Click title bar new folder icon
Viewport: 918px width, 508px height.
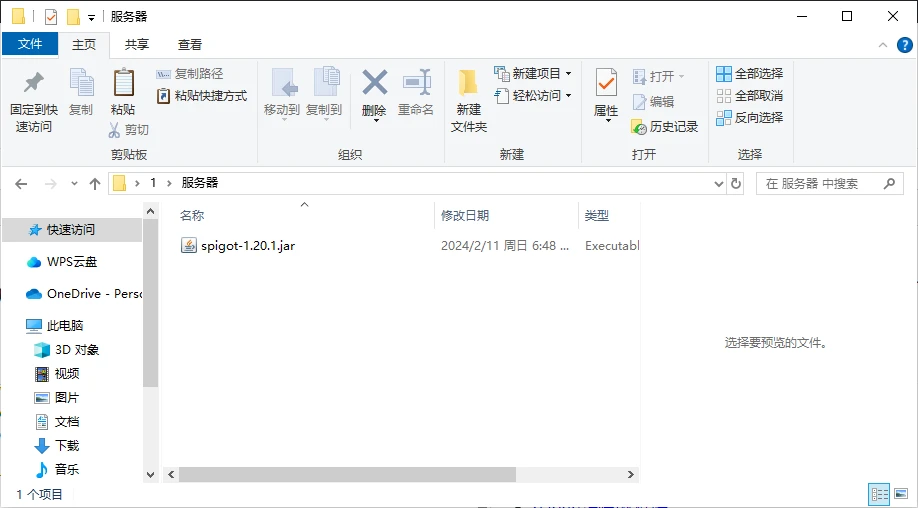click(73, 17)
